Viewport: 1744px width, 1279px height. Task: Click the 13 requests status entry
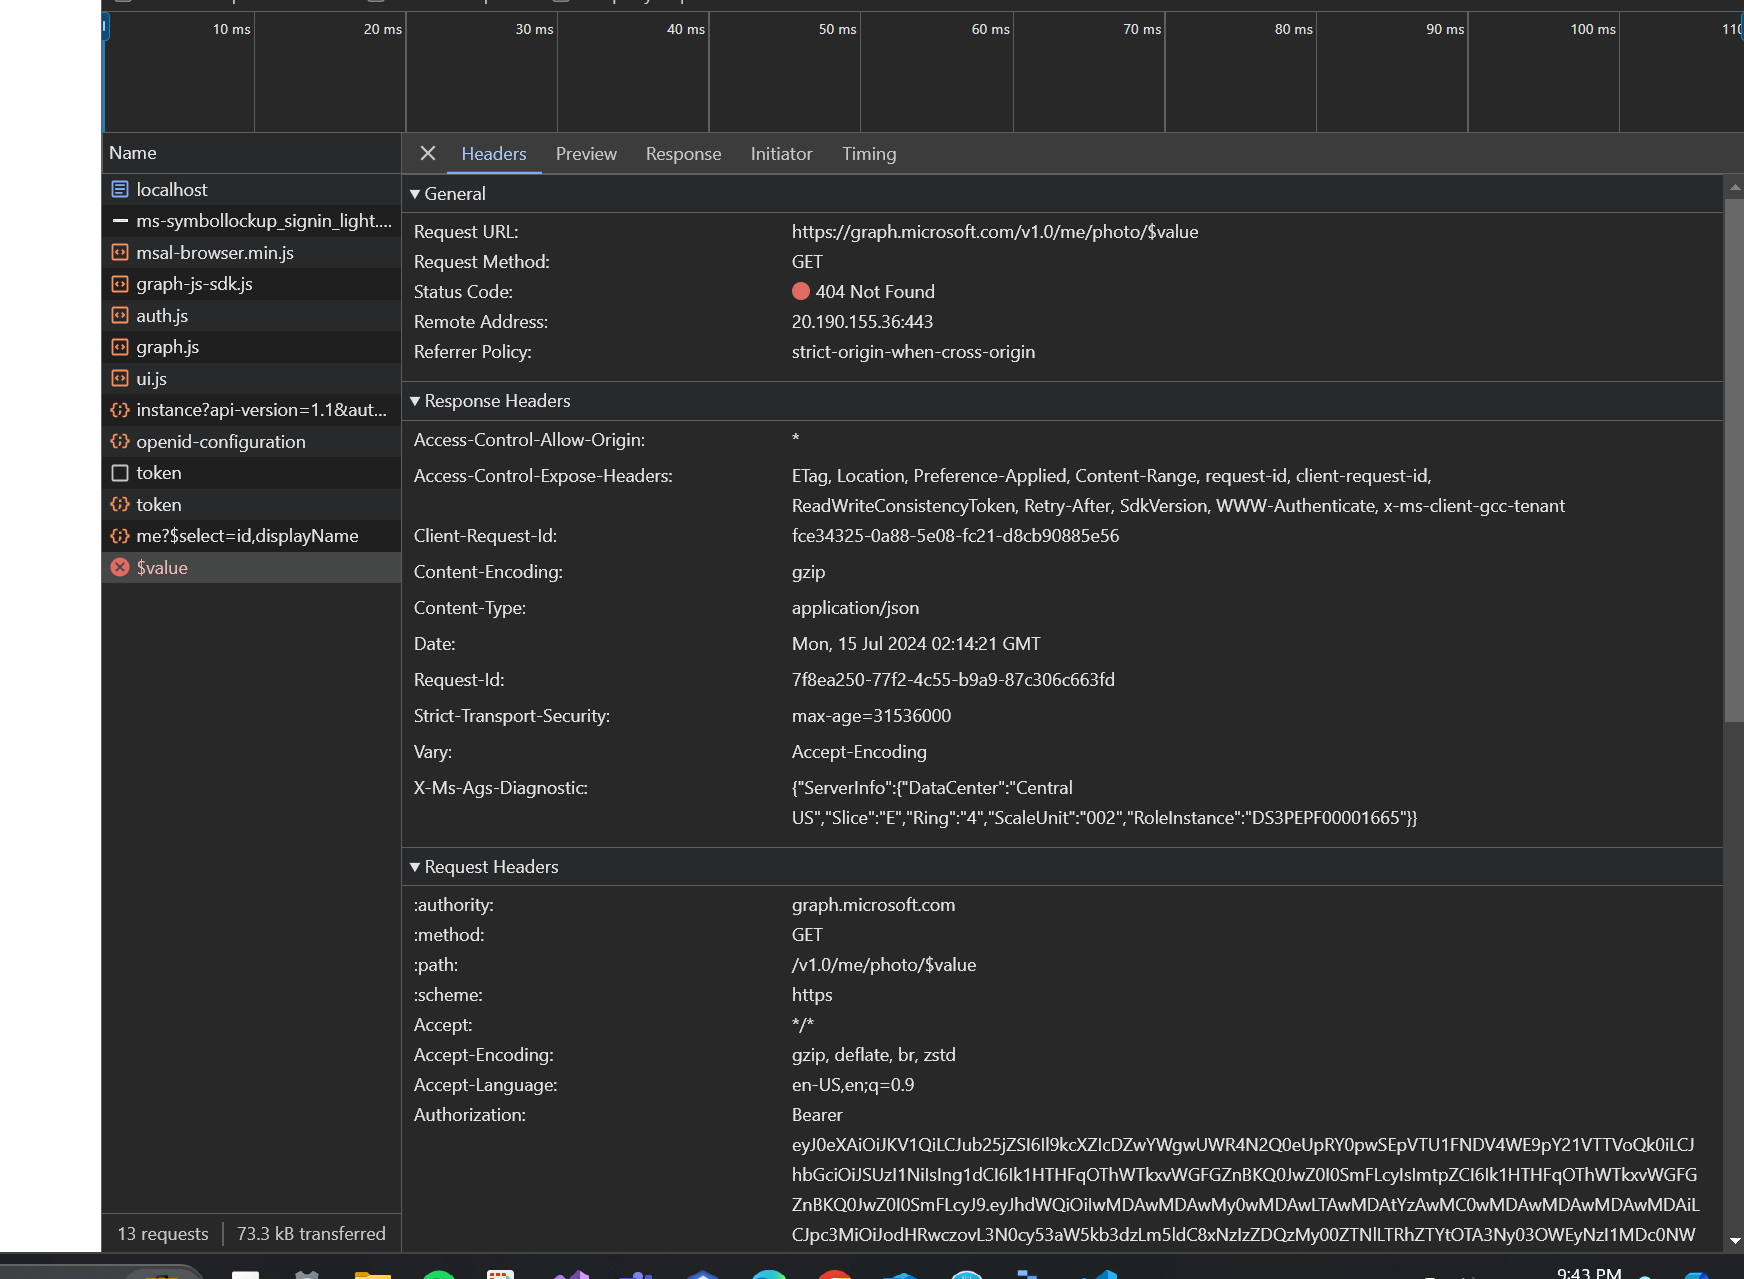pos(163,1234)
